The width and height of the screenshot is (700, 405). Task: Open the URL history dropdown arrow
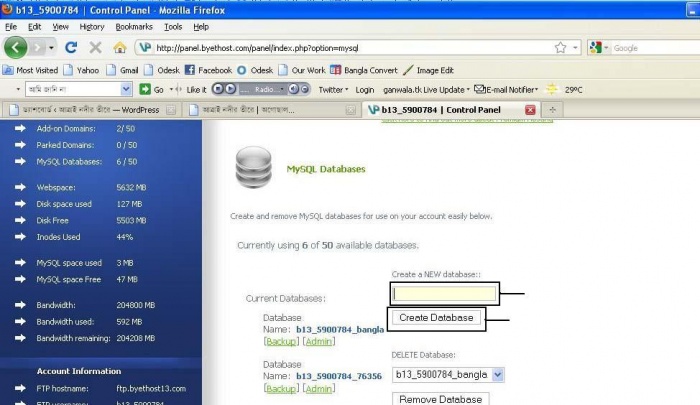(575, 48)
